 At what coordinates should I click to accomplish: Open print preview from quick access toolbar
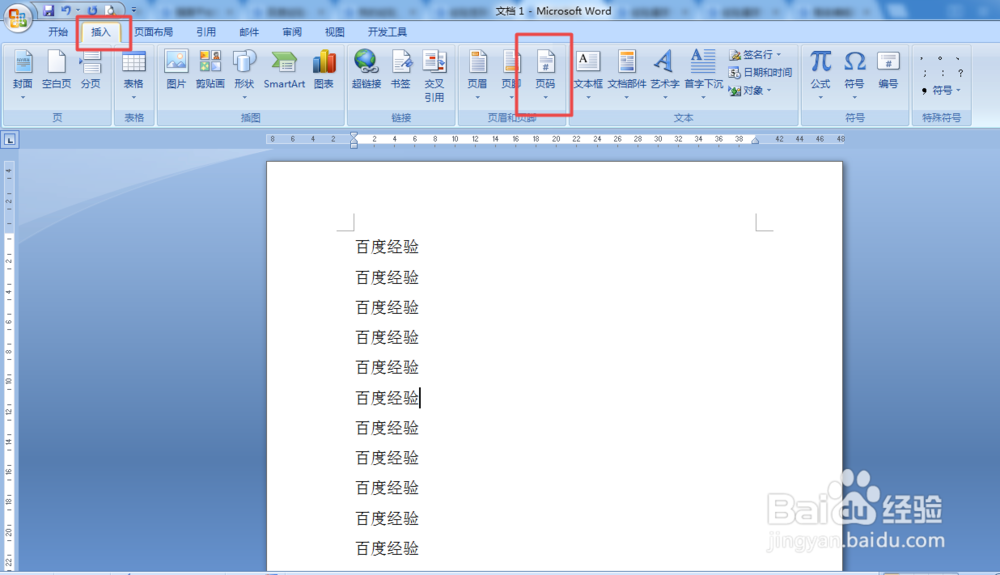tap(110, 10)
